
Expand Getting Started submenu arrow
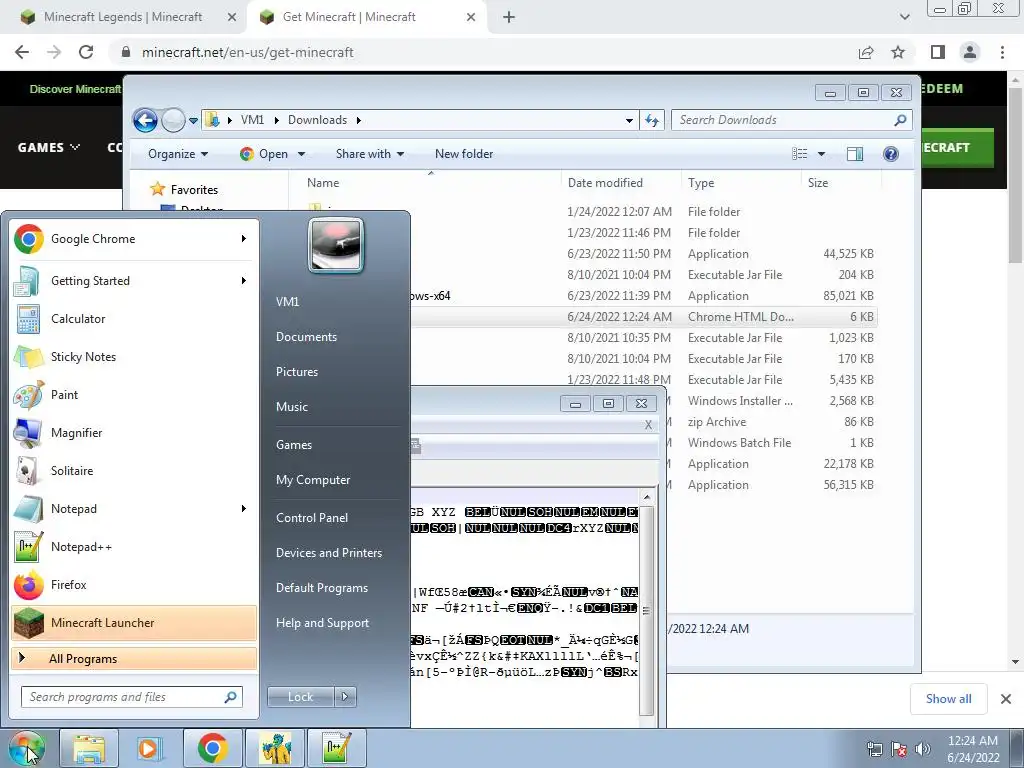[244, 281]
